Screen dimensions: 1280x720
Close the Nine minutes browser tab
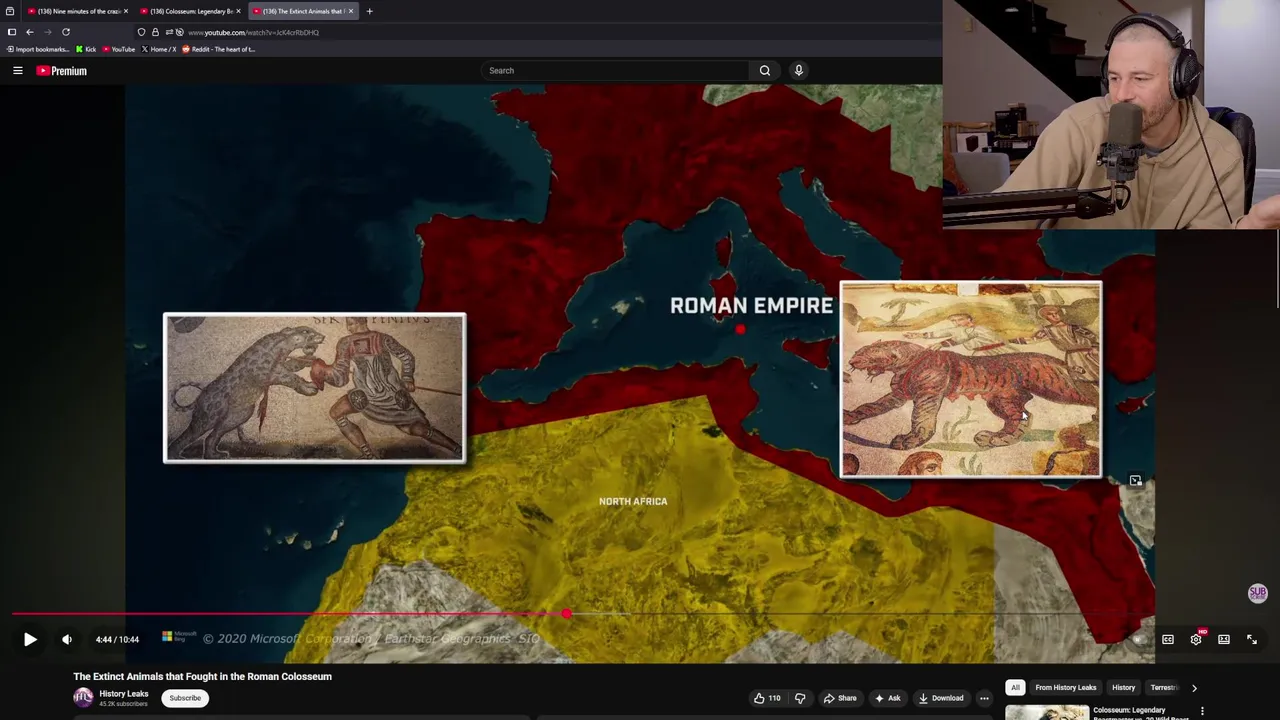tap(126, 11)
